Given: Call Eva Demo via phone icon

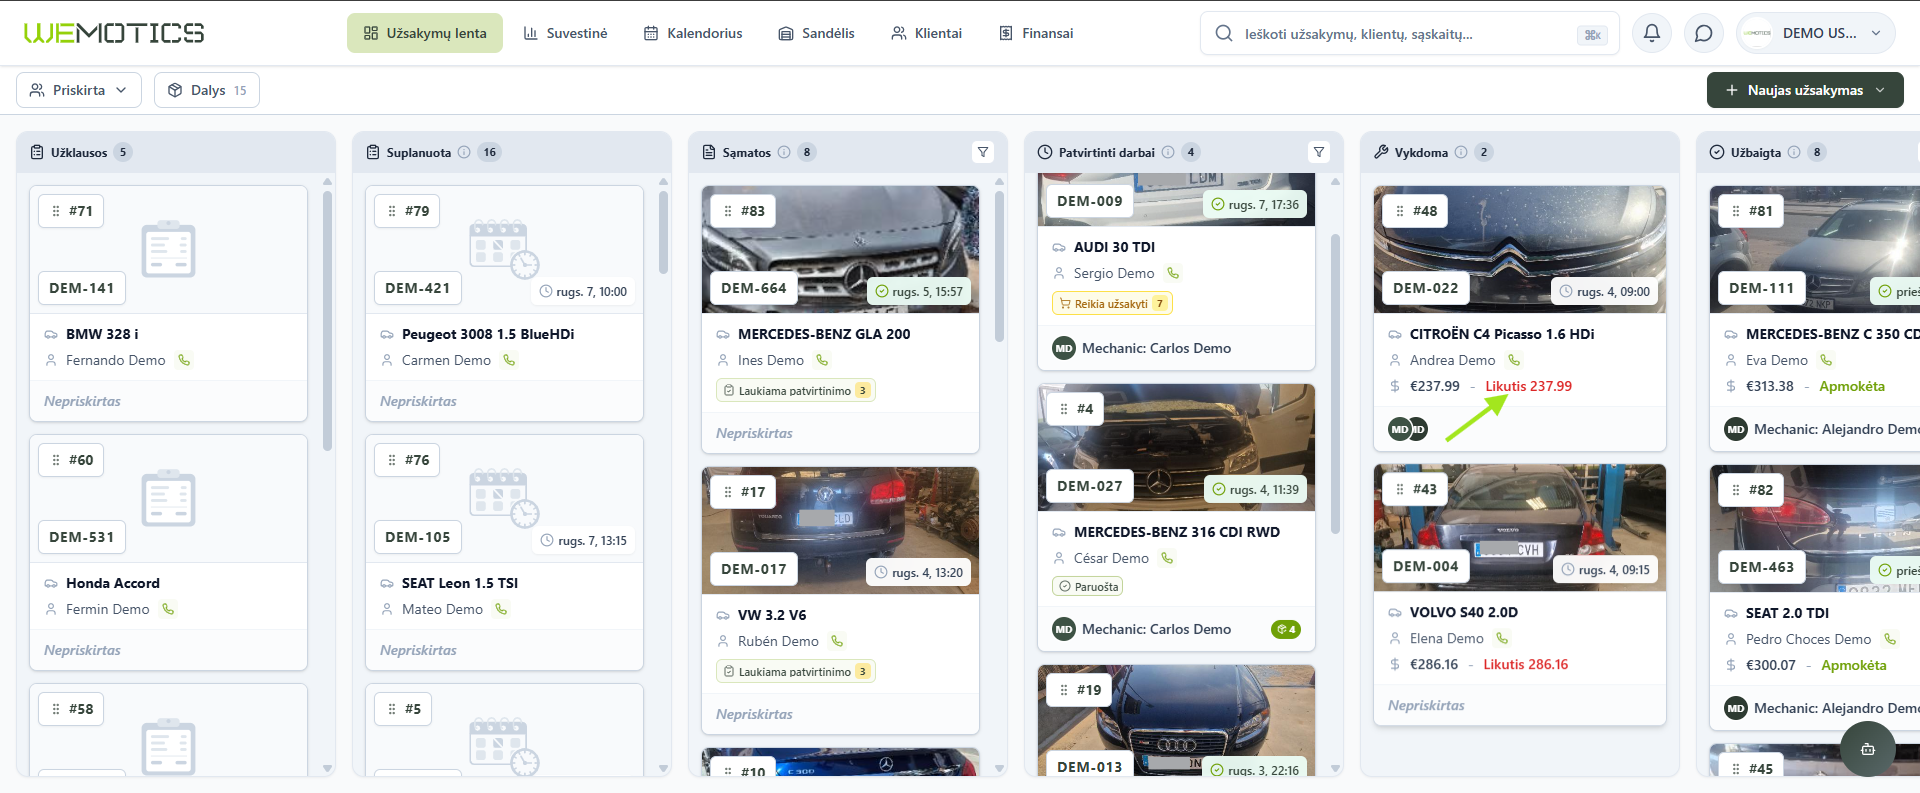Looking at the screenshot, I should click(1826, 360).
